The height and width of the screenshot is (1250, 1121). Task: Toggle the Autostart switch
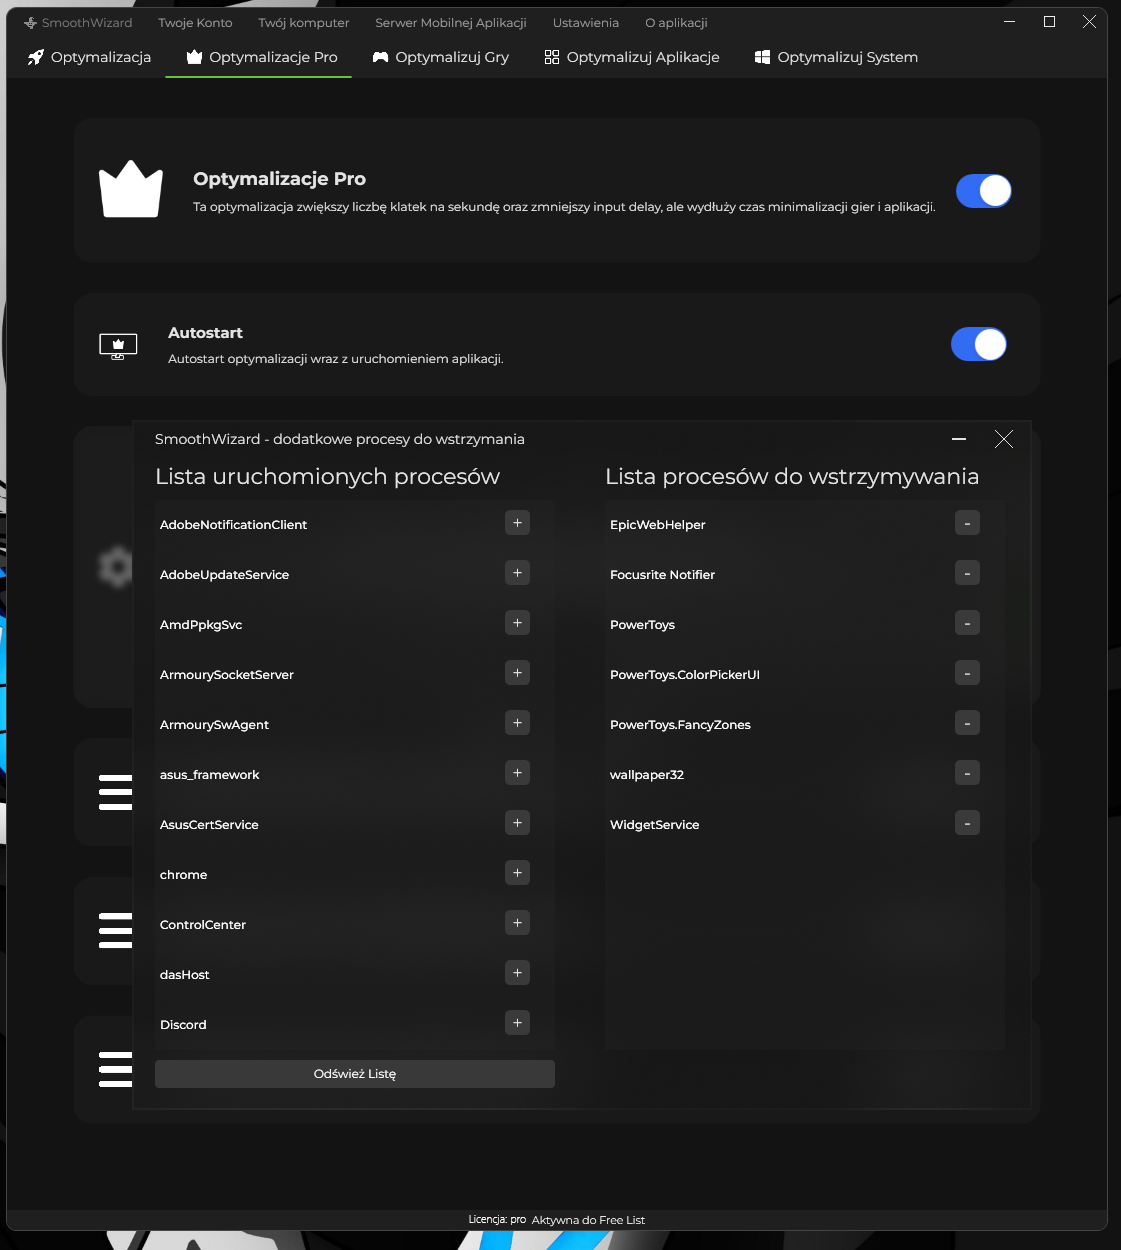pyautogui.click(x=979, y=344)
